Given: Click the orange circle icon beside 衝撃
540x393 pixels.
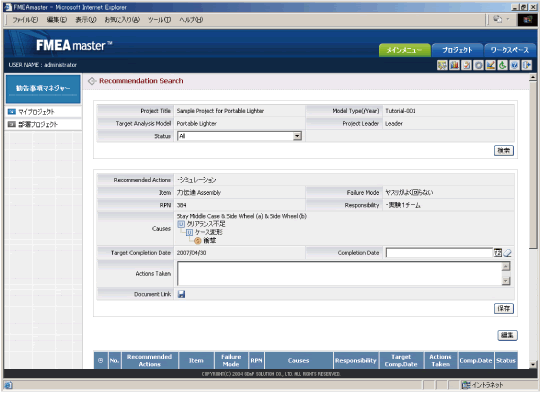Looking at the screenshot, I should click(198, 241).
